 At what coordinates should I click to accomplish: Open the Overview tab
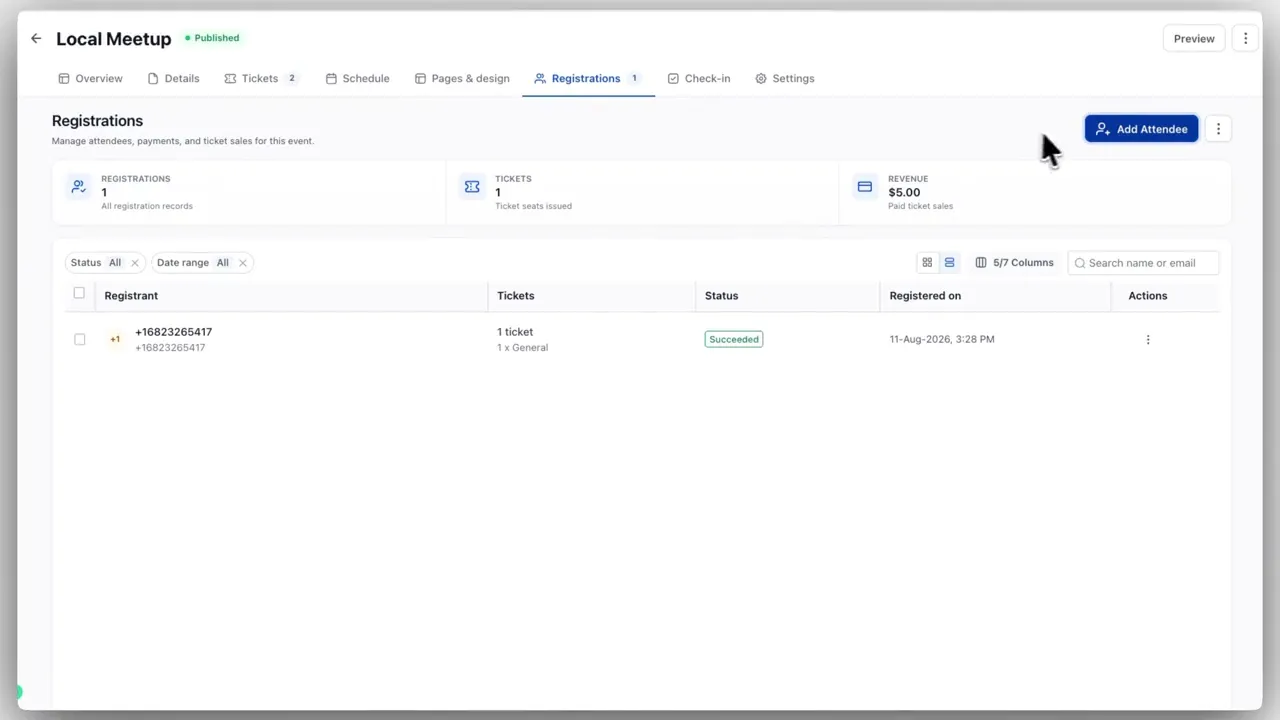[90, 78]
